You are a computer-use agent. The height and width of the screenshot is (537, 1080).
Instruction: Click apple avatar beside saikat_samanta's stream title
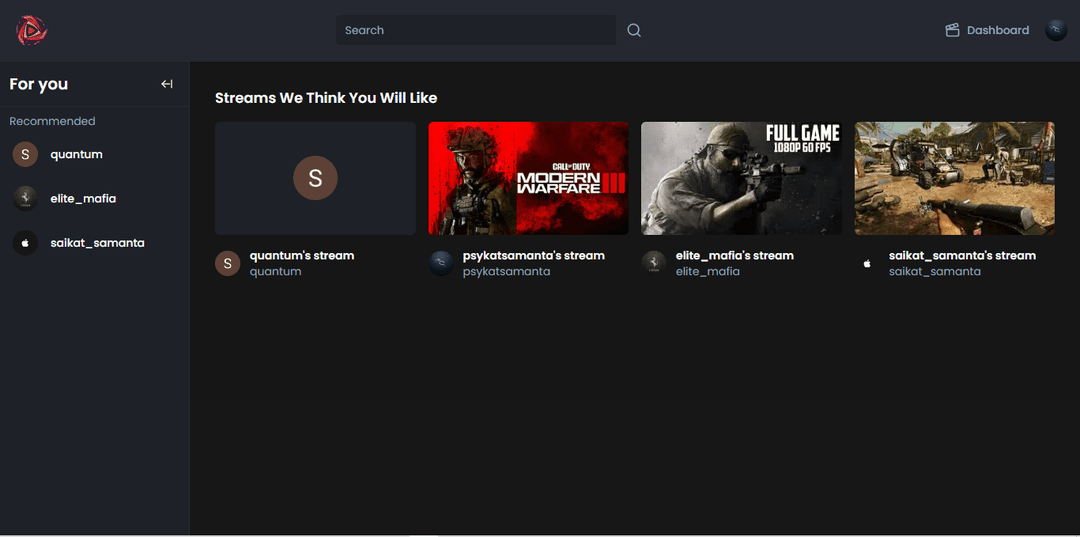point(867,263)
